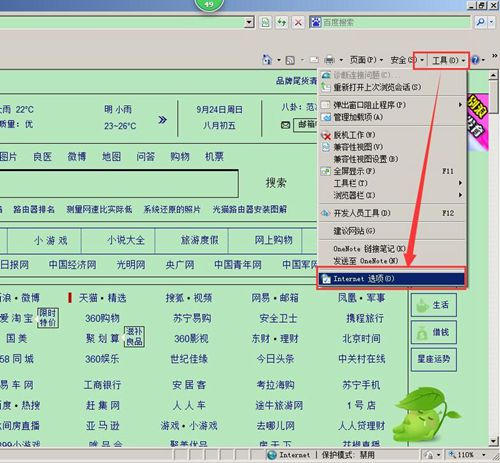
Task: Open the 工具 toolbar menu
Action: tap(448, 60)
